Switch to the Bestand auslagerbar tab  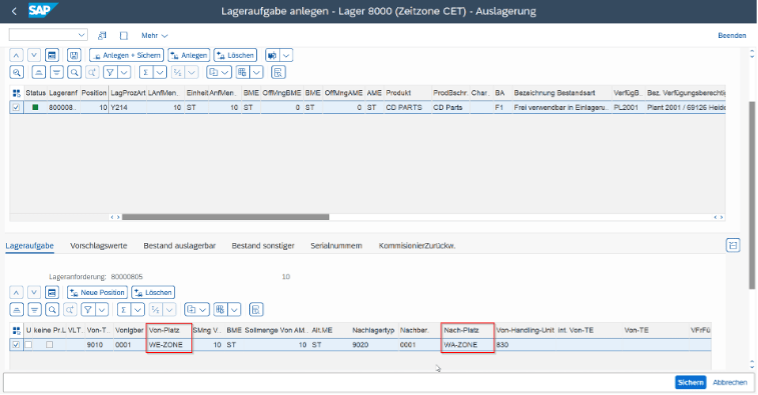[x=179, y=246]
